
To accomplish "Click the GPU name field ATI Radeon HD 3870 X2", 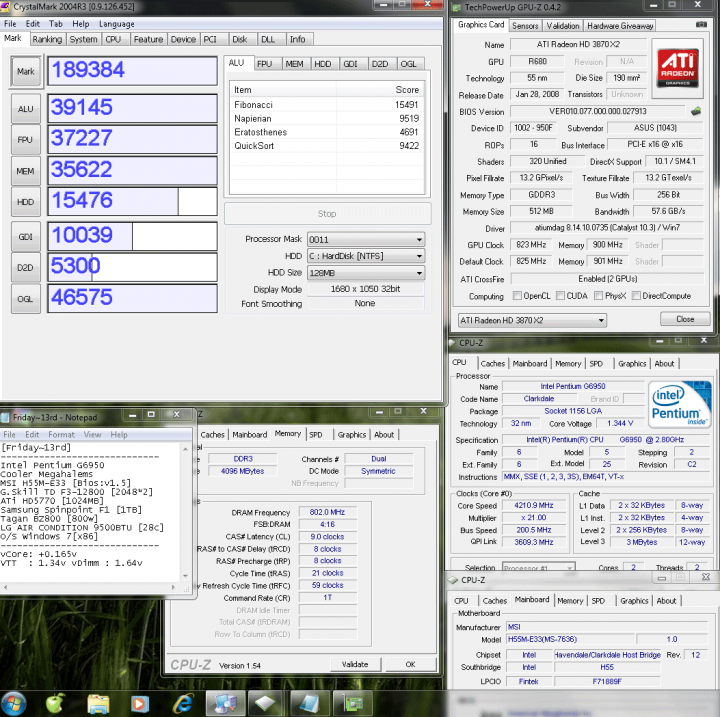I will point(578,44).
